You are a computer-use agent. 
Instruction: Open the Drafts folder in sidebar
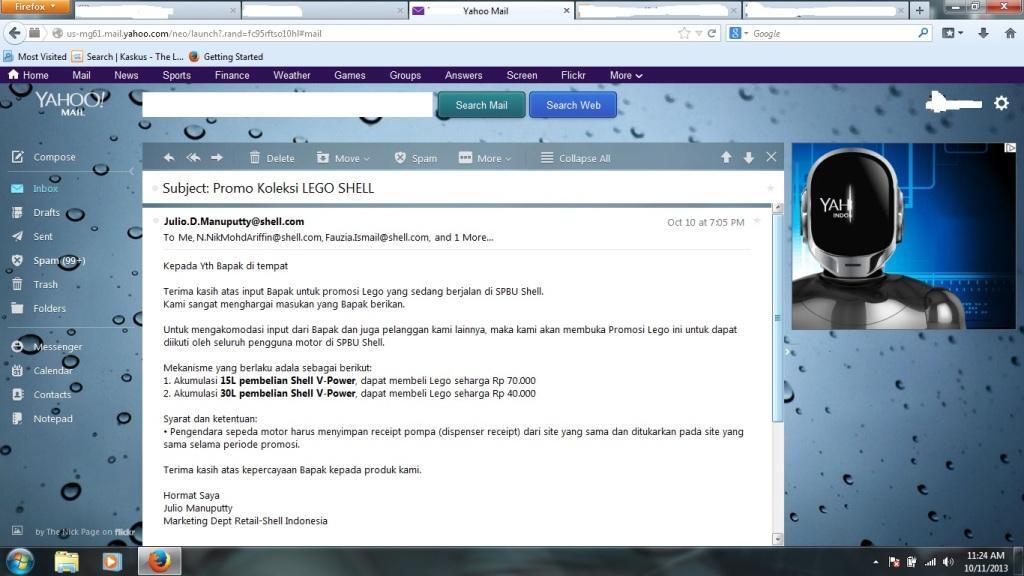tap(46, 212)
